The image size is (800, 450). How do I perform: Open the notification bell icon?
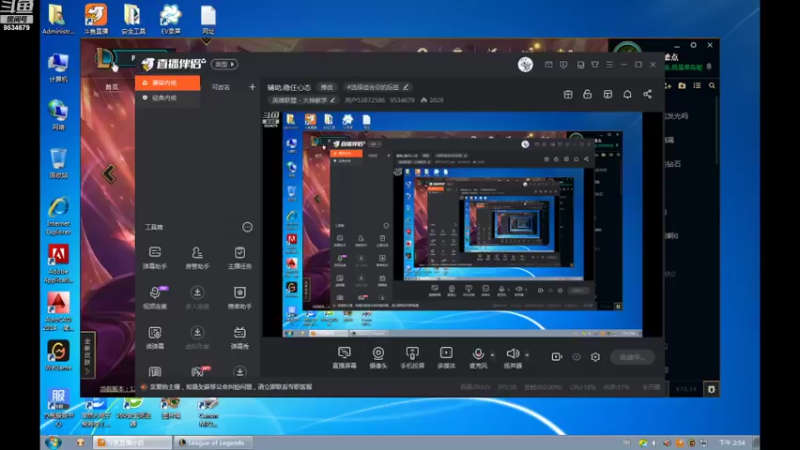627,94
